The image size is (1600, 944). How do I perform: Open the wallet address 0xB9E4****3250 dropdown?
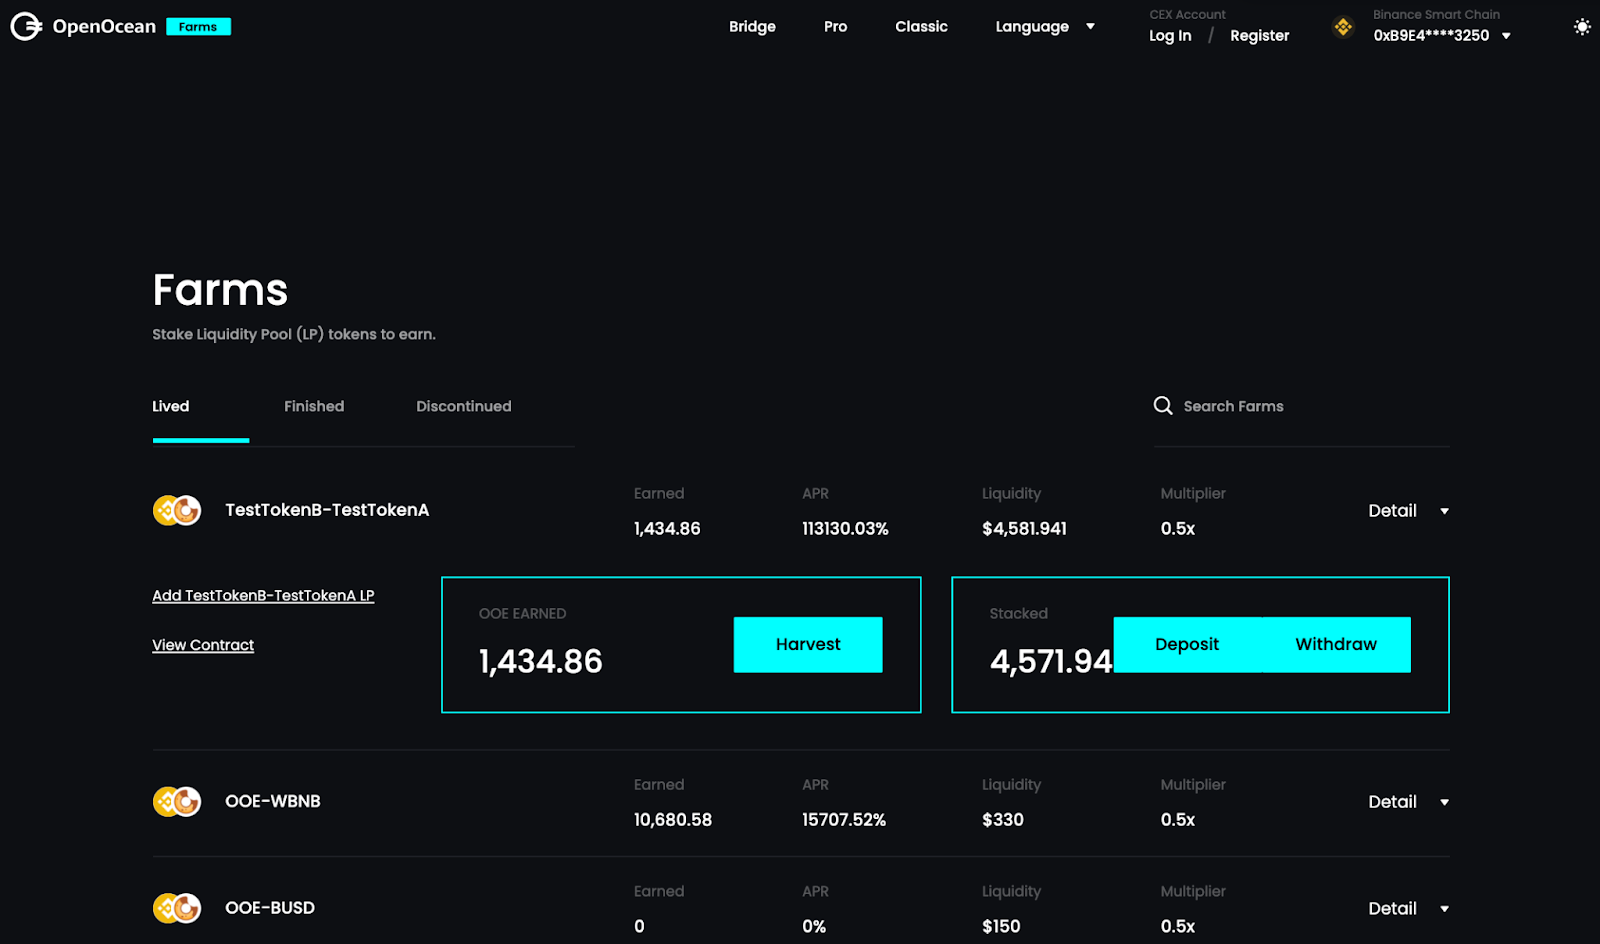tap(1442, 35)
